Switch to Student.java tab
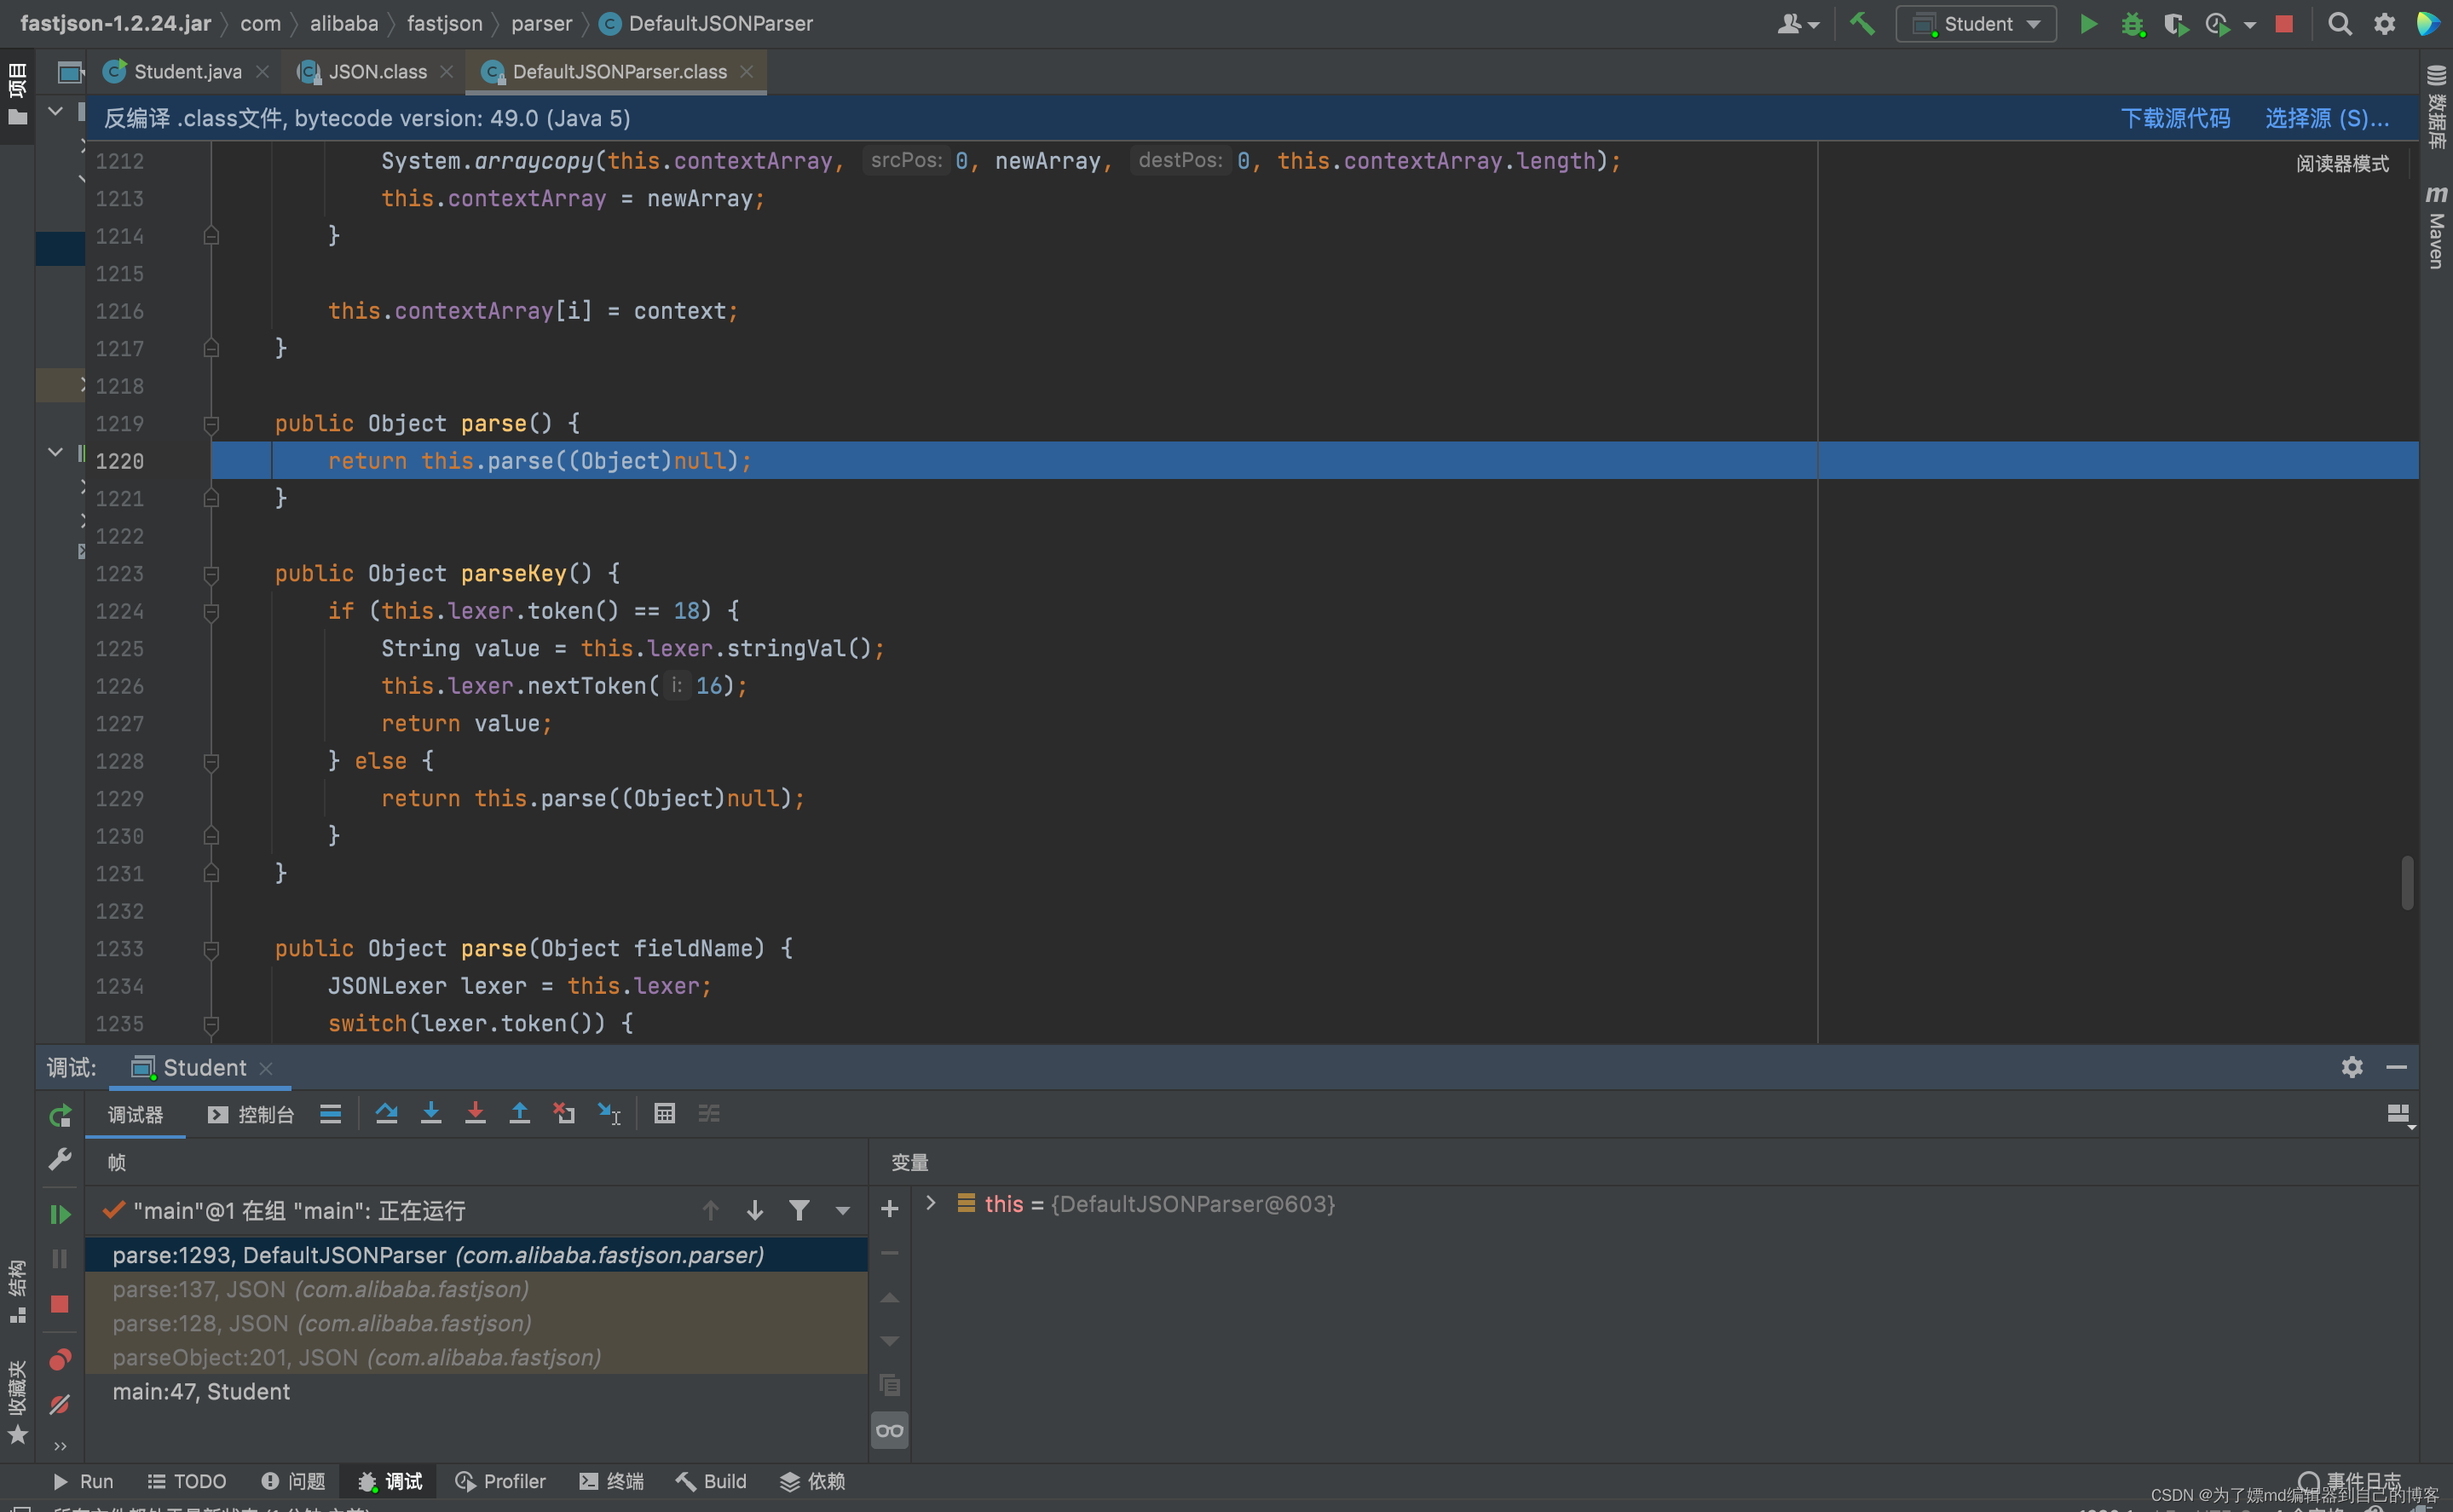The image size is (2453, 1512). 186,72
